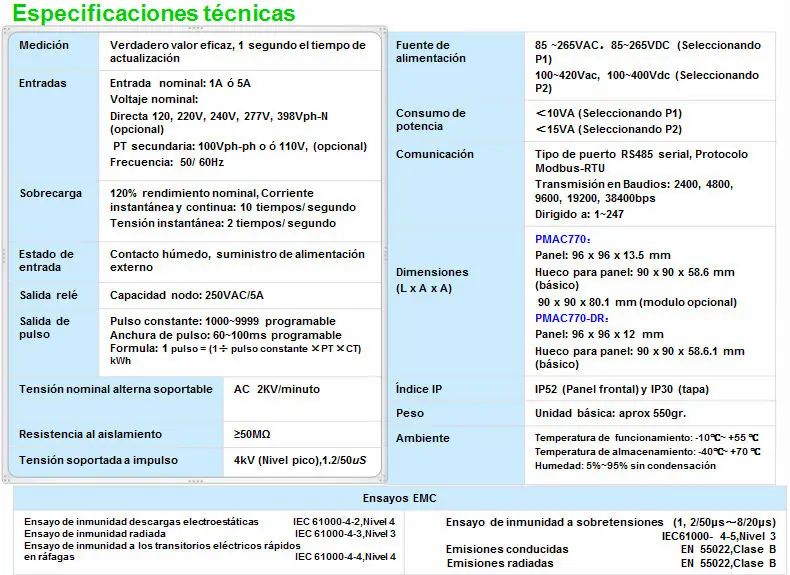The height and width of the screenshot is (575, 790).
Task: Click 'Humedad: 5%~95% sin condensación'
Action: [625, 466]
